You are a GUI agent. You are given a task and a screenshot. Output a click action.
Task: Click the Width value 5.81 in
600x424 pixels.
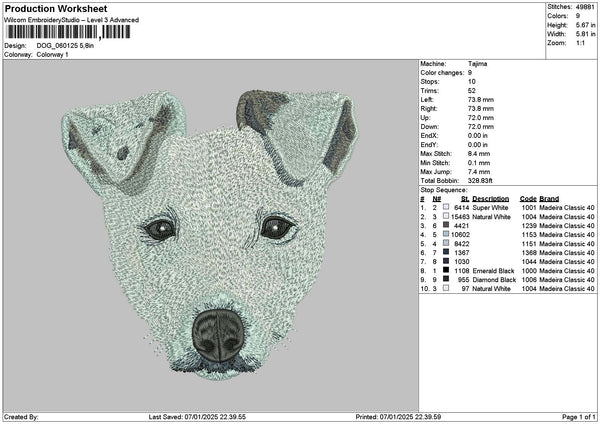[585, 34]
